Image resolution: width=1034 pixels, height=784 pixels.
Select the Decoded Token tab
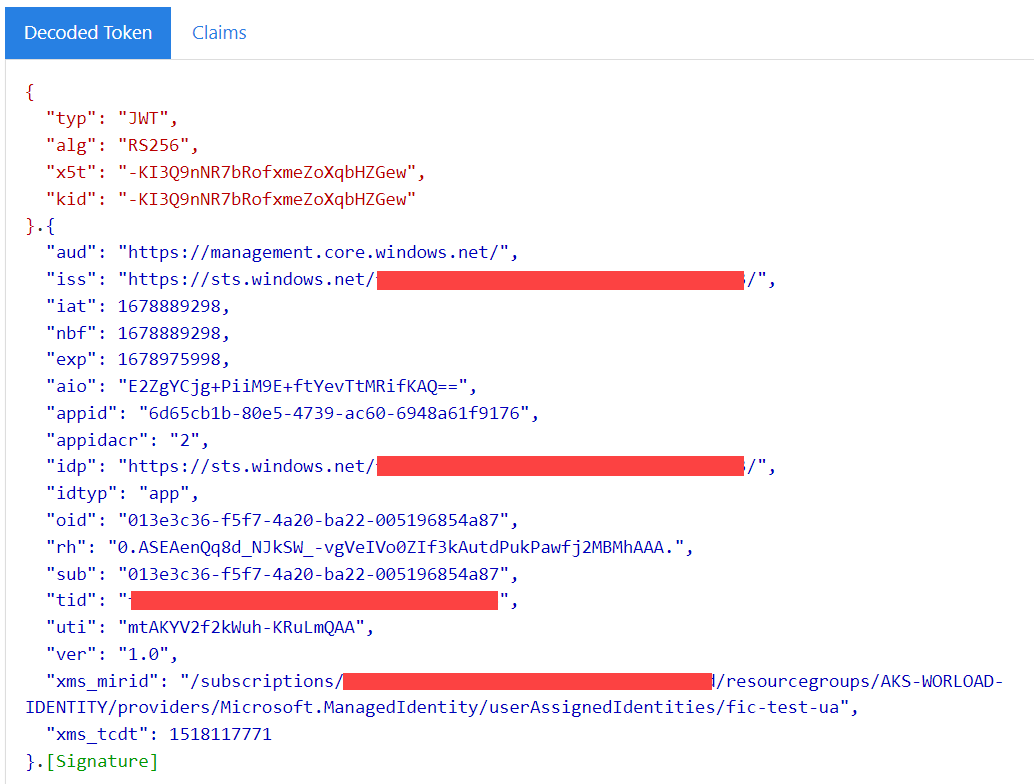tap(87, 32)
